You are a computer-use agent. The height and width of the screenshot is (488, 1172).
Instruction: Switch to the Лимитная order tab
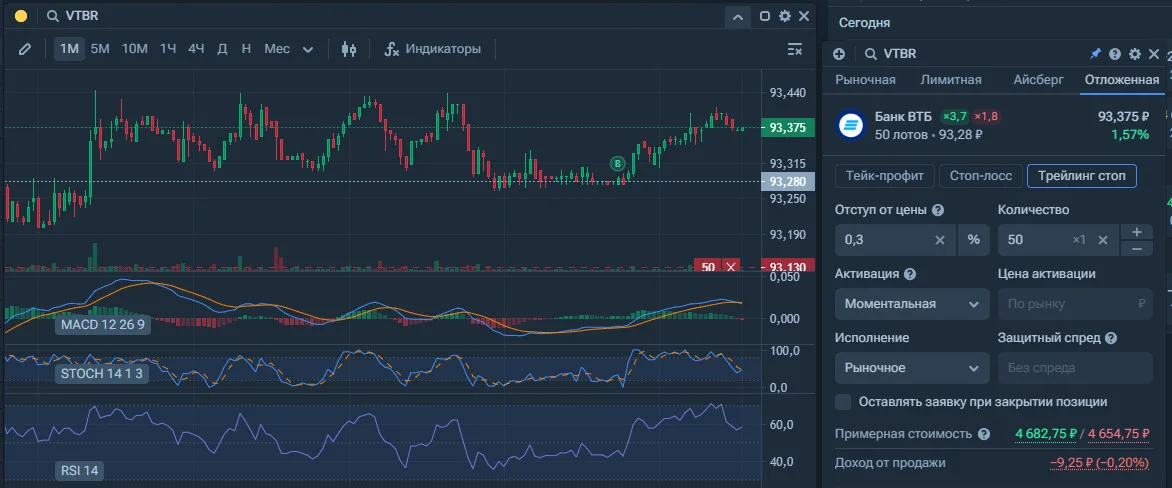pos(951,80)
